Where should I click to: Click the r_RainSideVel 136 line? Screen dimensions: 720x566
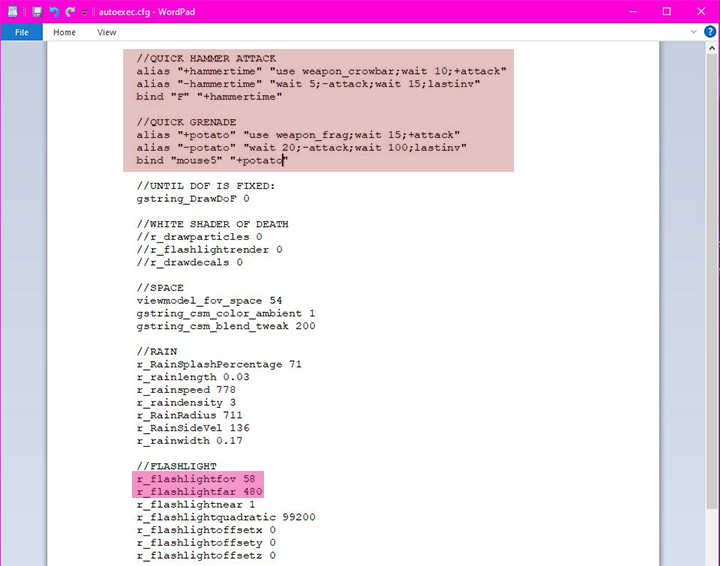click(x=193, y=428)
